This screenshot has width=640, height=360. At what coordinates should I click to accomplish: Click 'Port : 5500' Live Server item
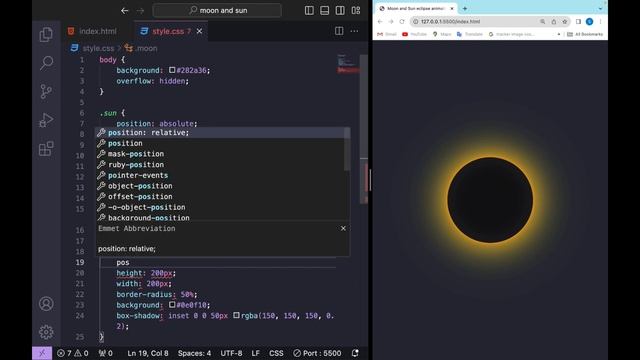317,353
